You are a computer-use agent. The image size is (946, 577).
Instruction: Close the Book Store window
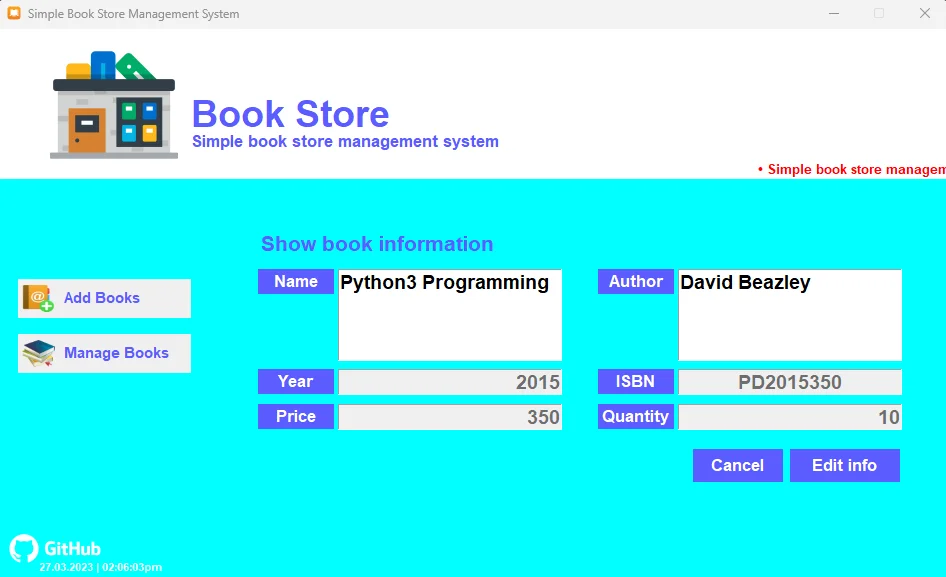click(x=924, y=13)
